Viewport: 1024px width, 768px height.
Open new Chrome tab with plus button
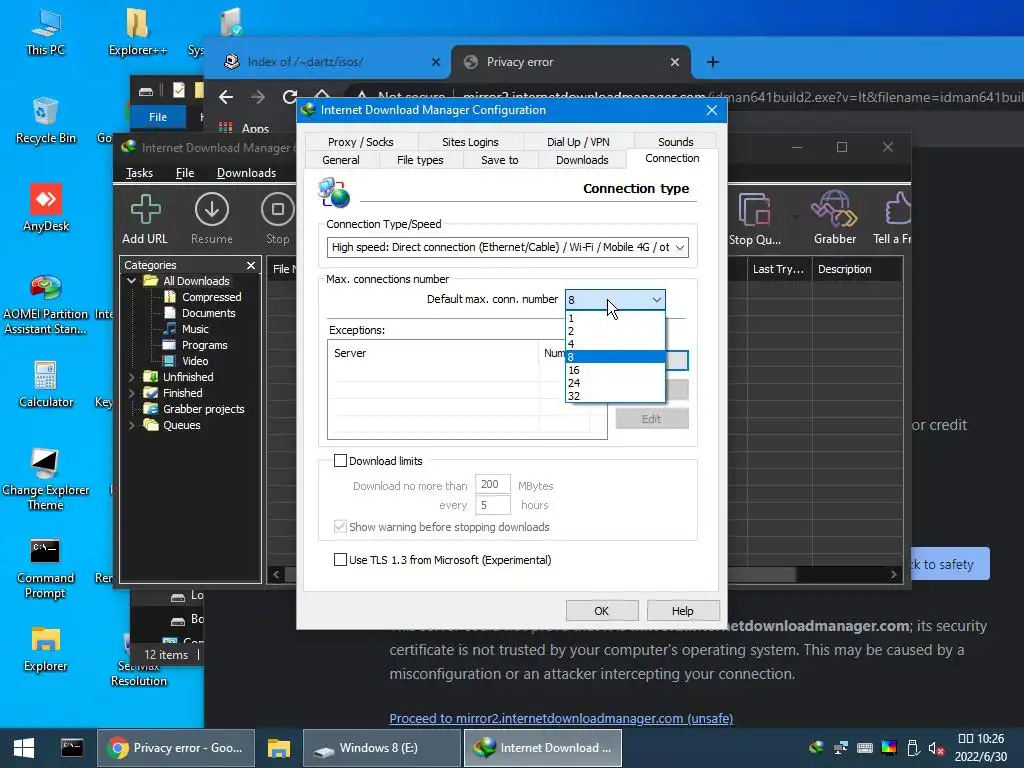click(x=712, y=62)
